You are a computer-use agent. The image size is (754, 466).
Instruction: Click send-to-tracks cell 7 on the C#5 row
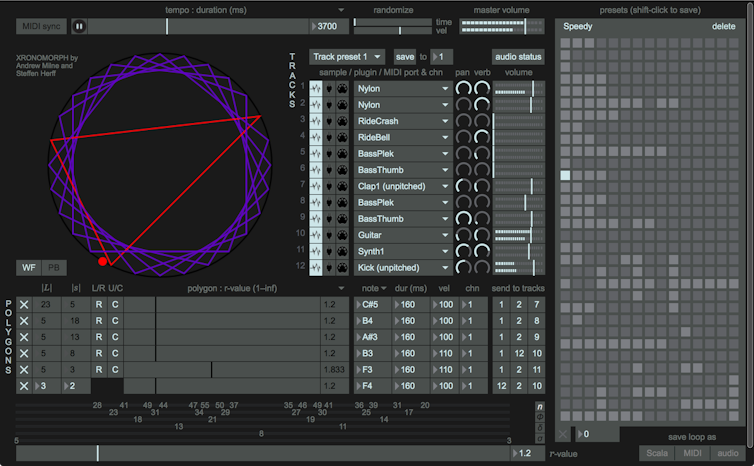[537, 304]
